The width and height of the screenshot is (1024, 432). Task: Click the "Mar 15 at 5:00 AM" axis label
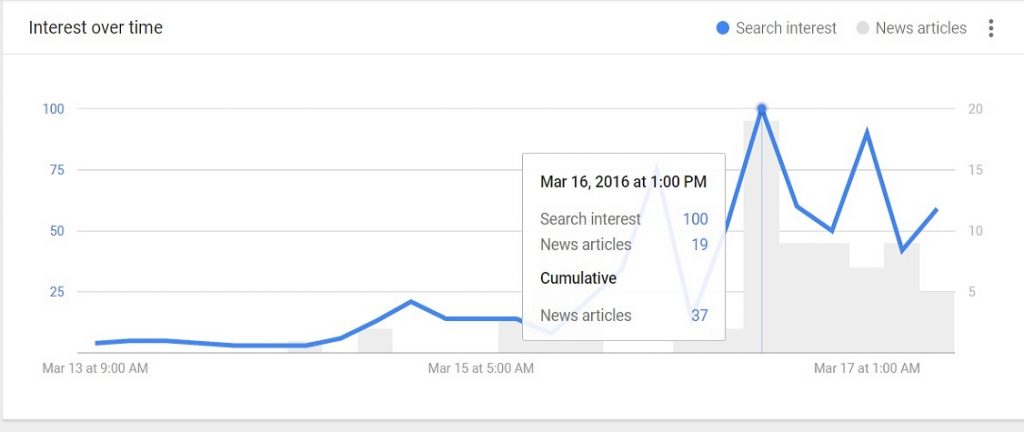tap(481, 369)
